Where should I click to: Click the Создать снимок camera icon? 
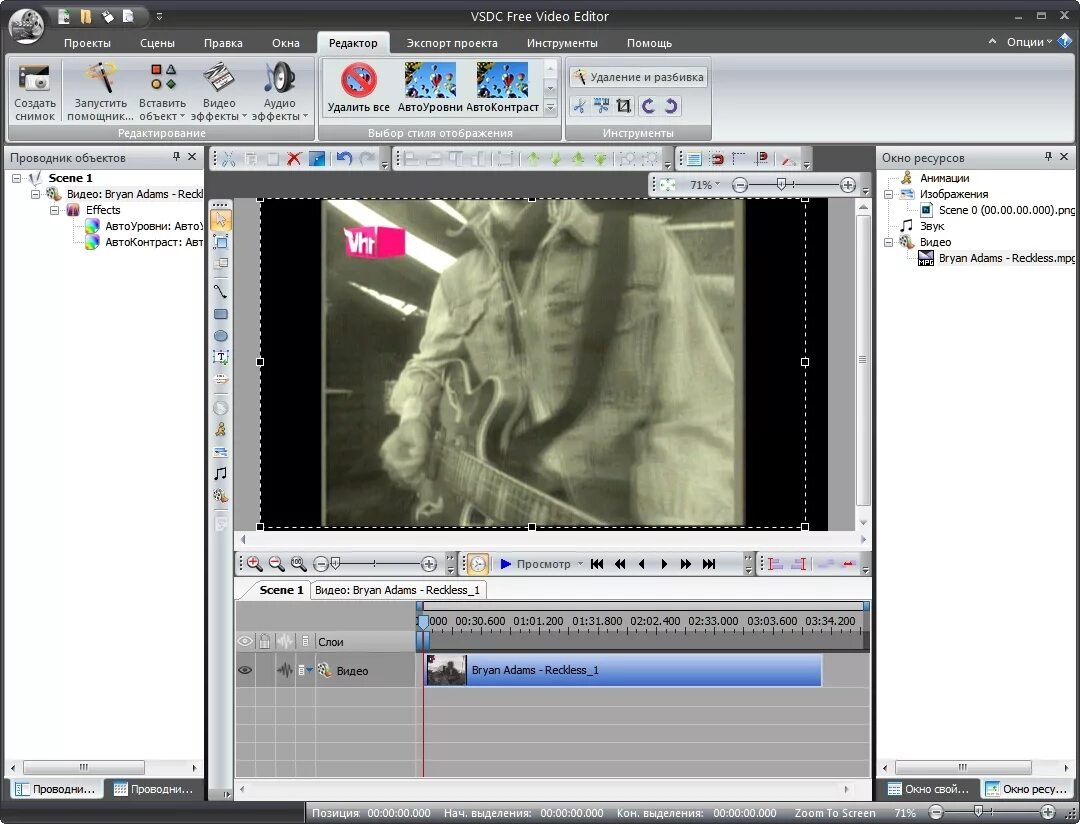(34, 78)
